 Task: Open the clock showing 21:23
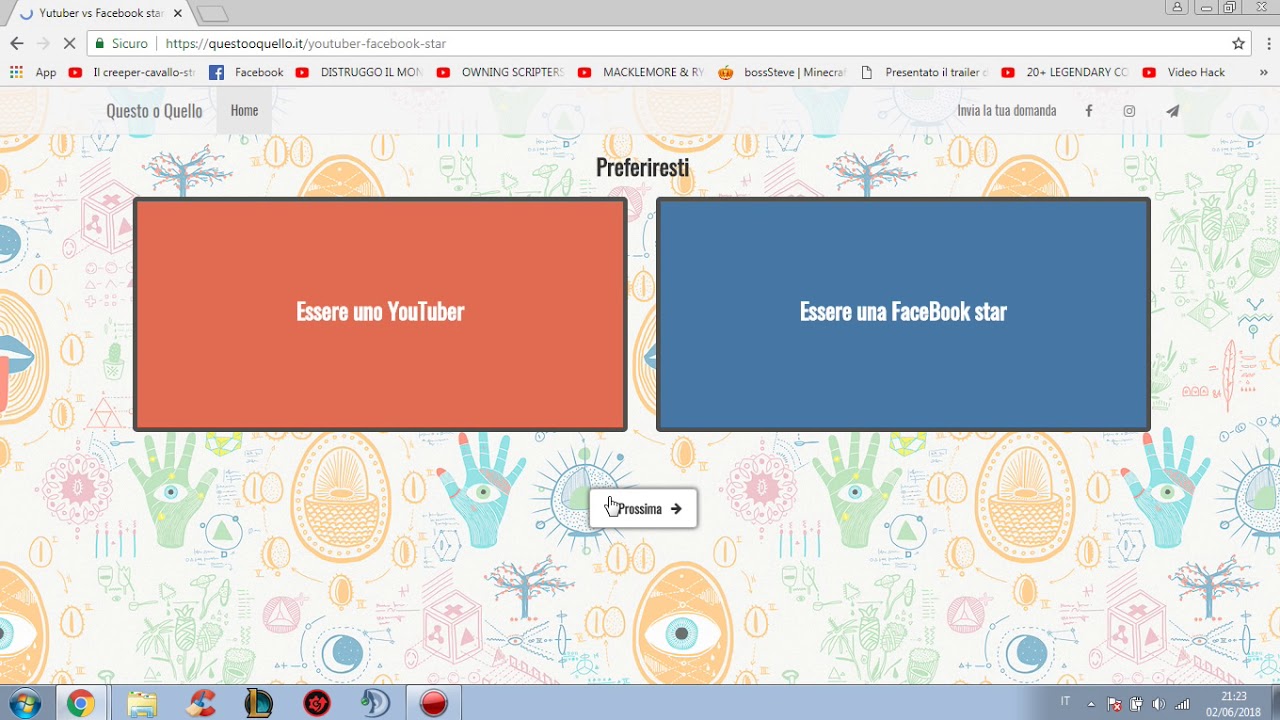coord(1234,703)
